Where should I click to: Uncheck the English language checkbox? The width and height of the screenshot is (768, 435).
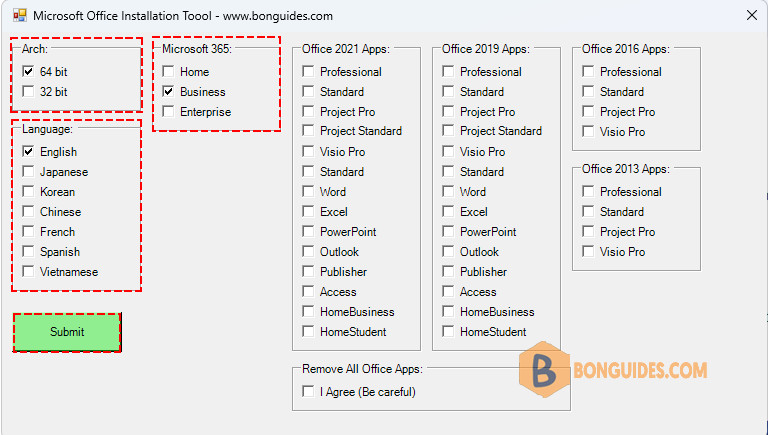tap(28, 151)
